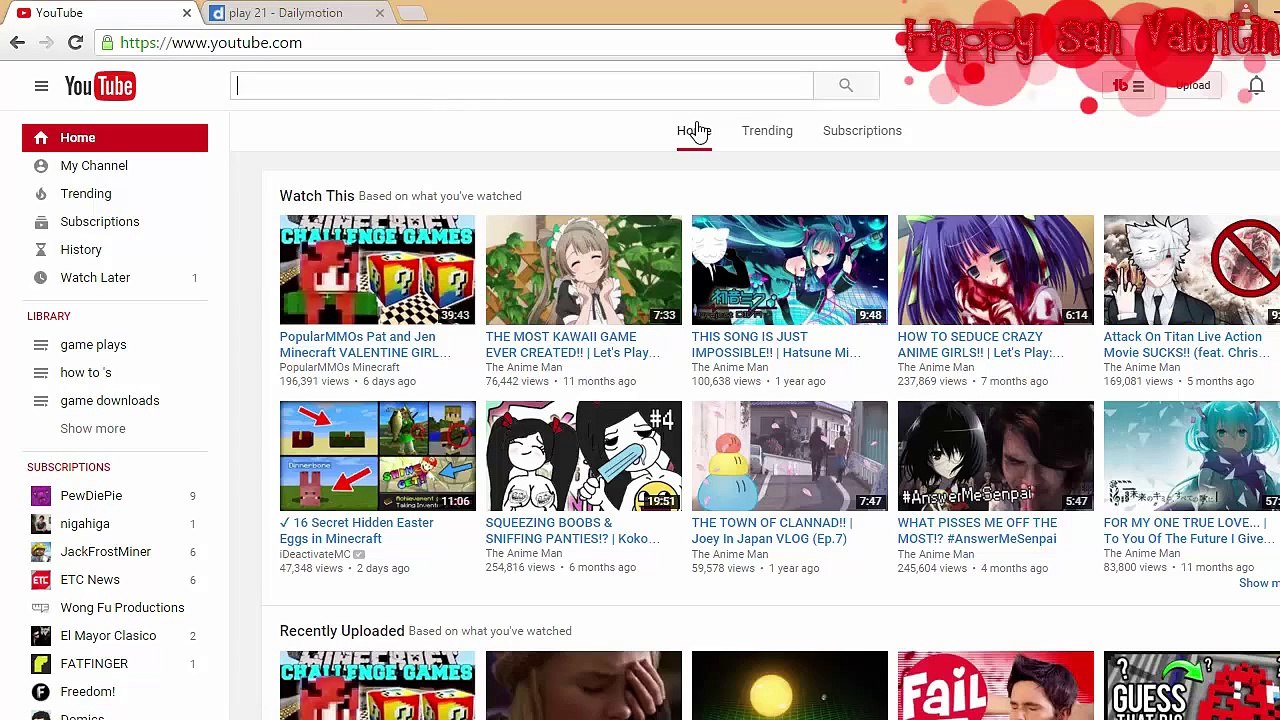This screenshot has width=1280, height=720.
Task: Open a new browser tab
Action: (412, 13)
